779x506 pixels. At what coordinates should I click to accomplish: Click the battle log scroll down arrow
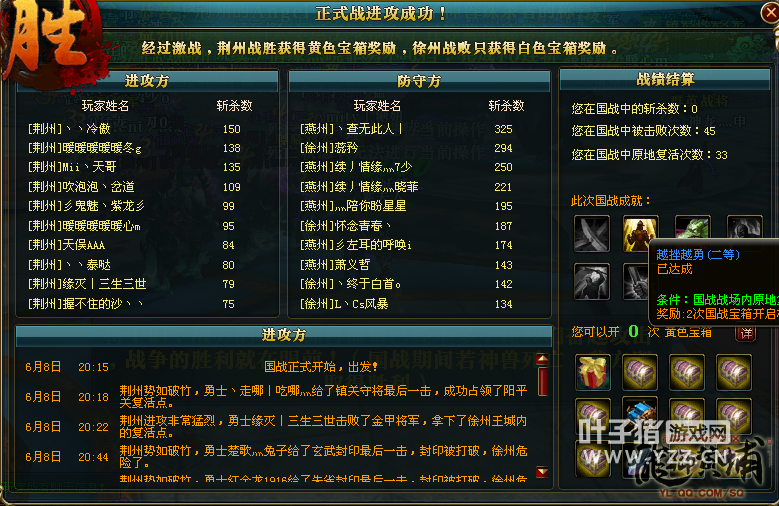point(542,472)
